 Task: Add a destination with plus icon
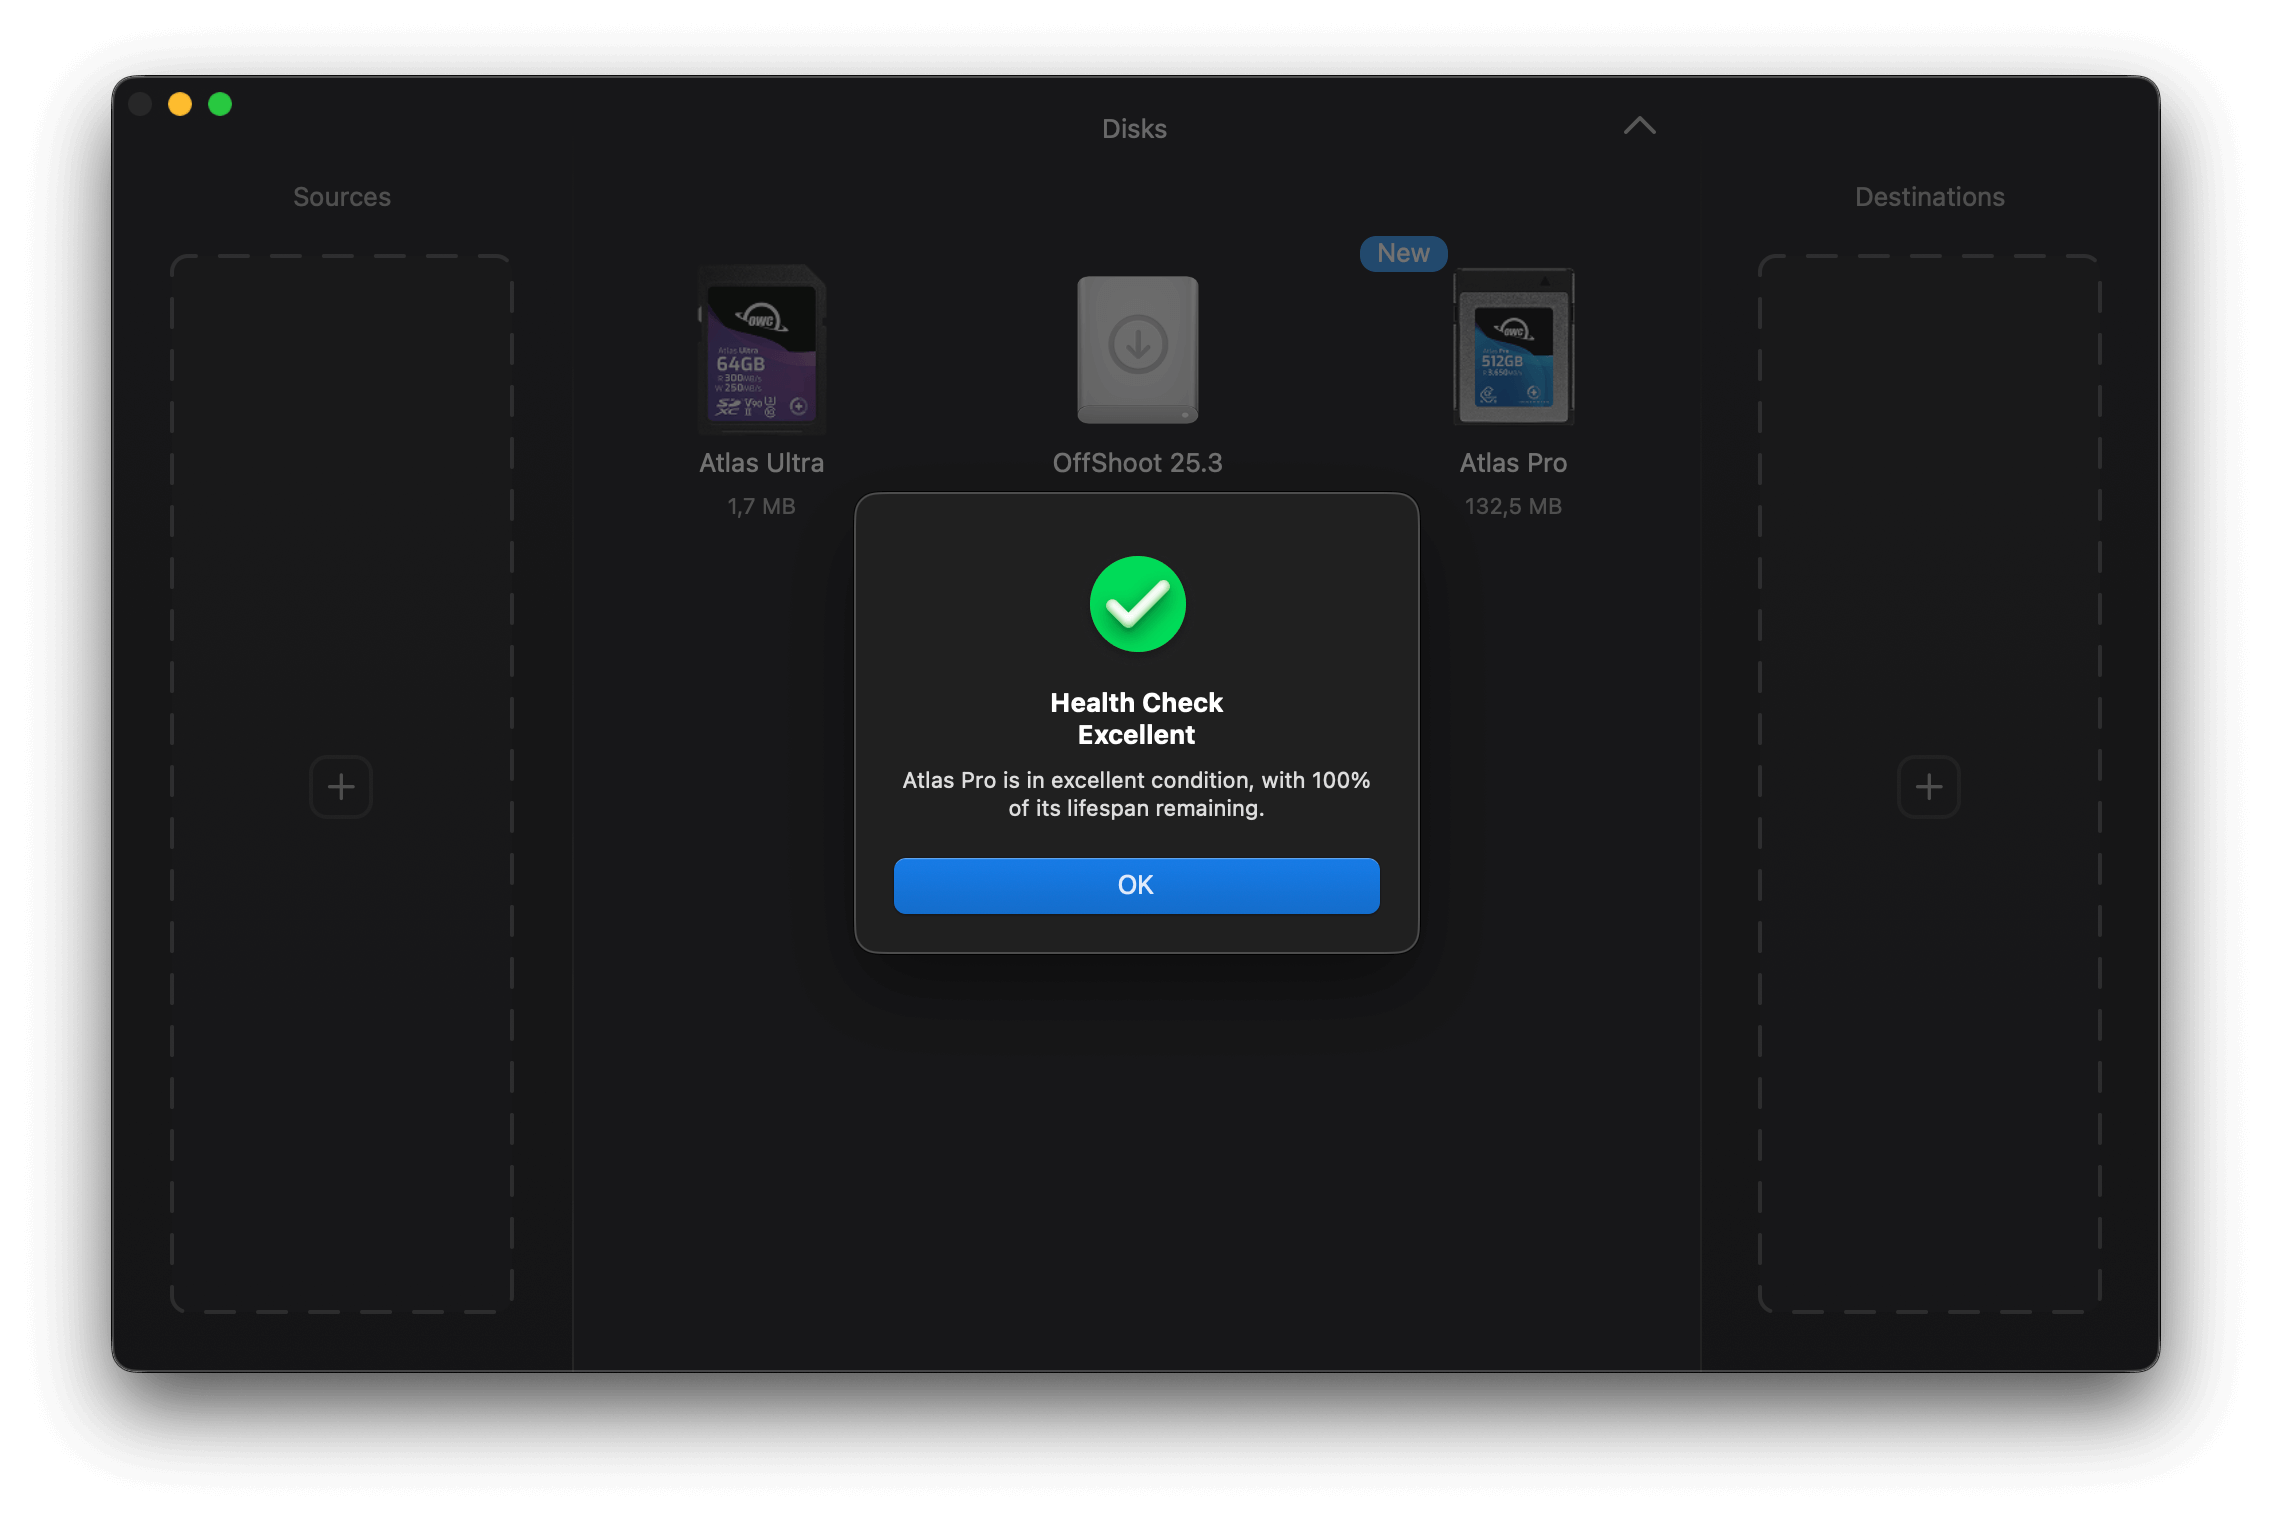coord(1928,787)
